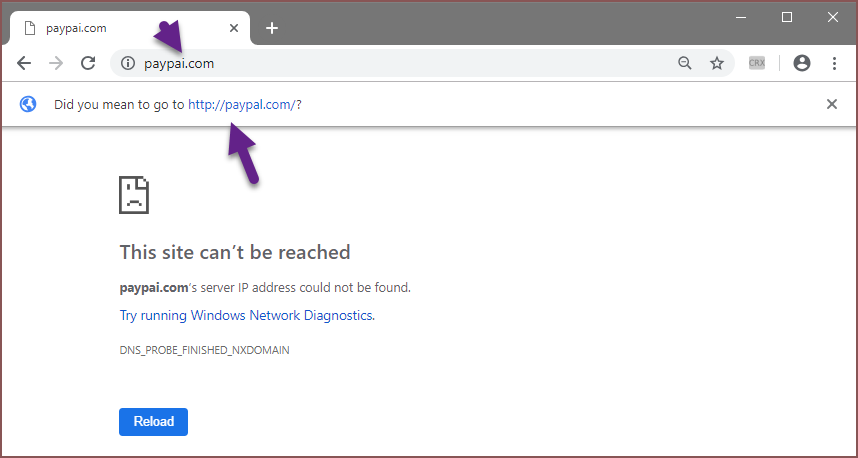Screen dimensions: 858x458
Task: Go back to the previous page
Action: pyautogui.click(x=24, y=63)
